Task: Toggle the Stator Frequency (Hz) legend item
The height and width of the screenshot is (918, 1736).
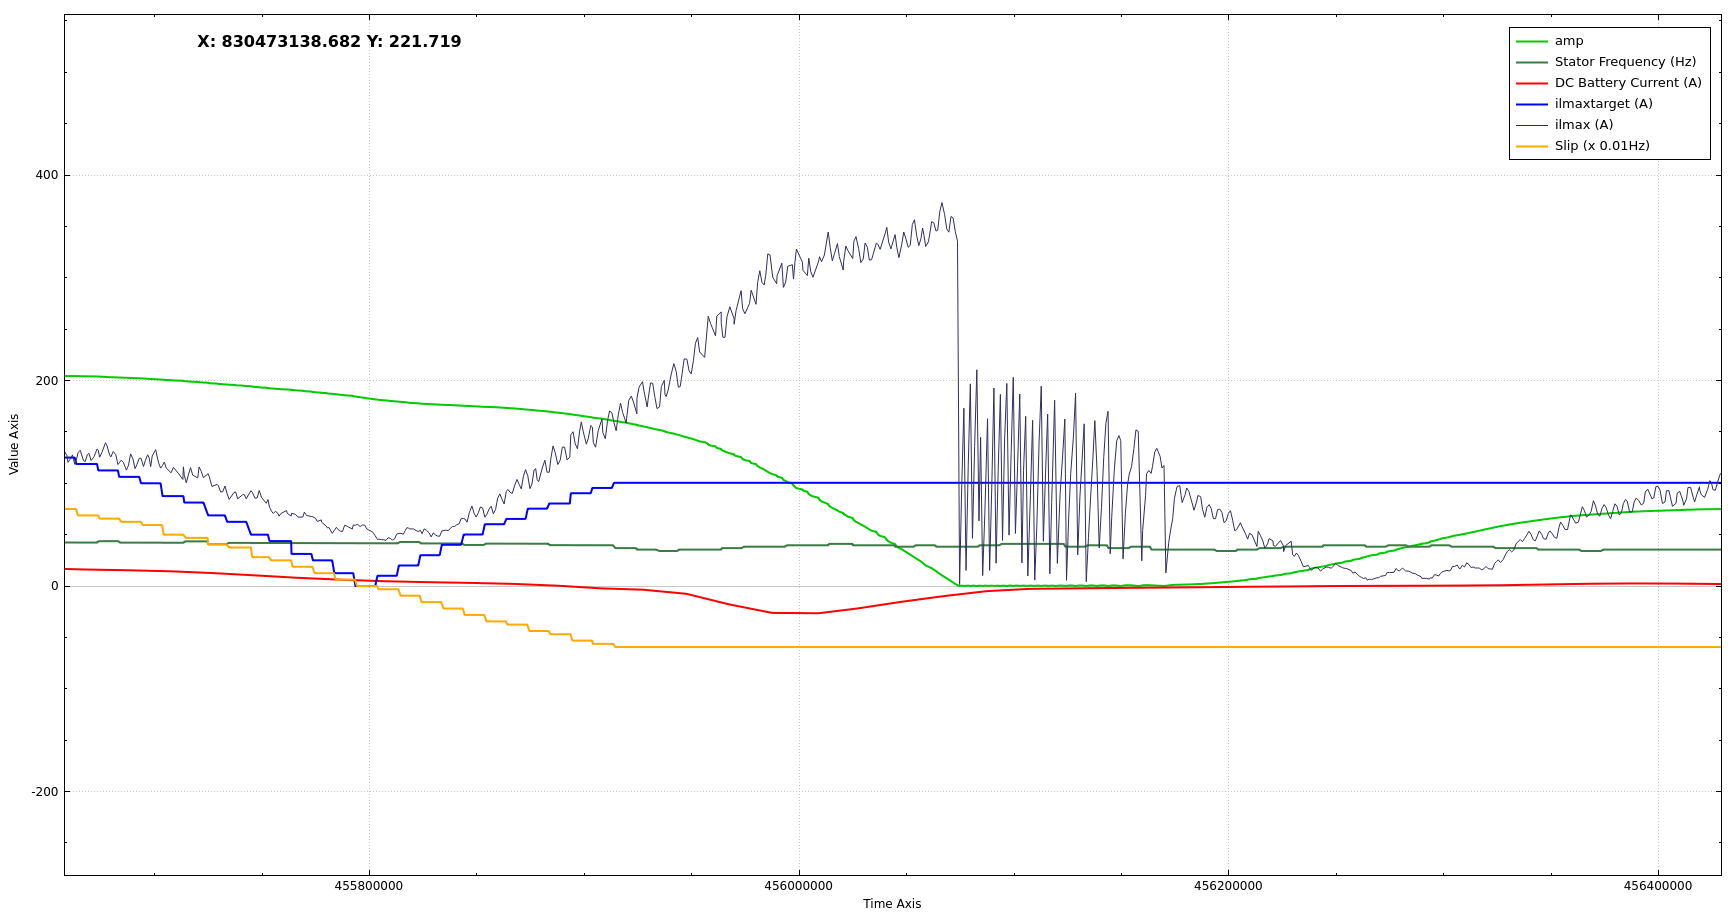Action: [1624, 62]
